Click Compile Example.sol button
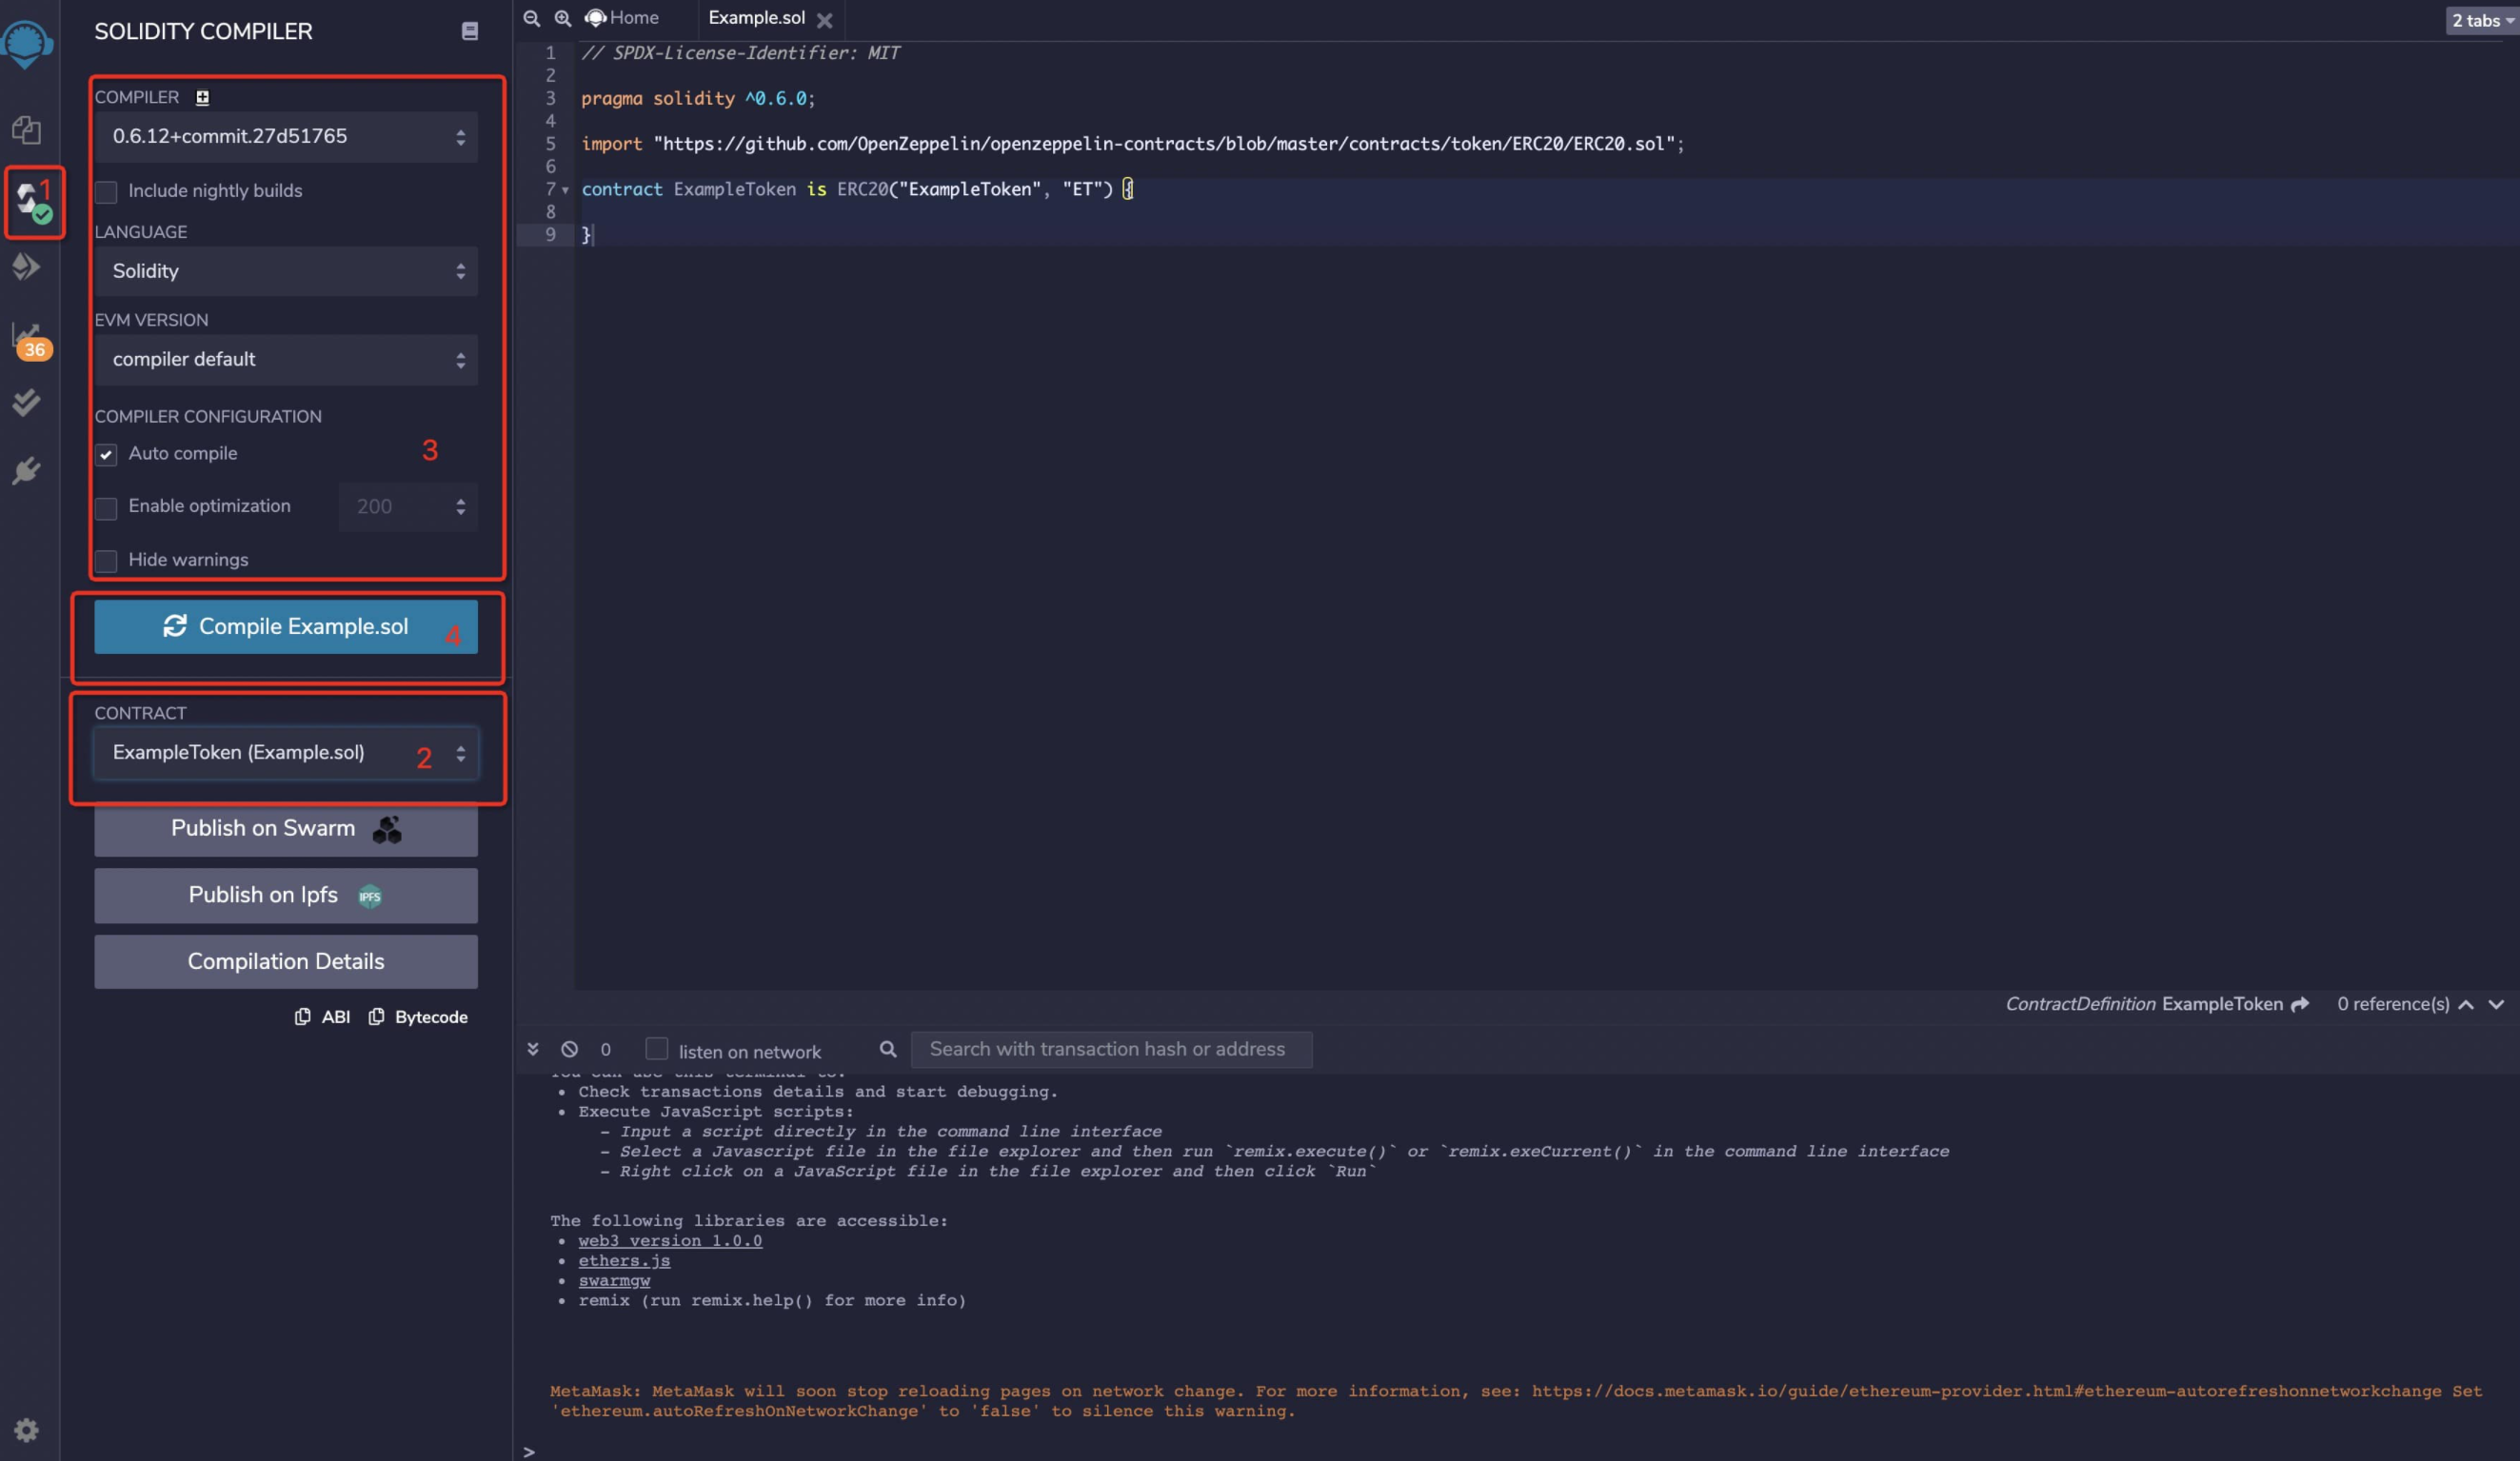This screenshot has width=2520, height=1461. click(286, 627)
